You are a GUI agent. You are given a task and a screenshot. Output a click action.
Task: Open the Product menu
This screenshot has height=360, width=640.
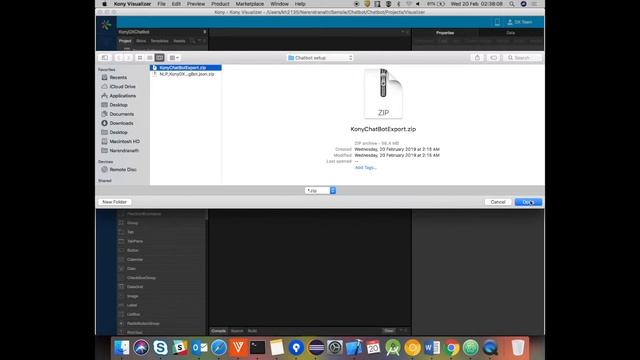pos(220,4)
